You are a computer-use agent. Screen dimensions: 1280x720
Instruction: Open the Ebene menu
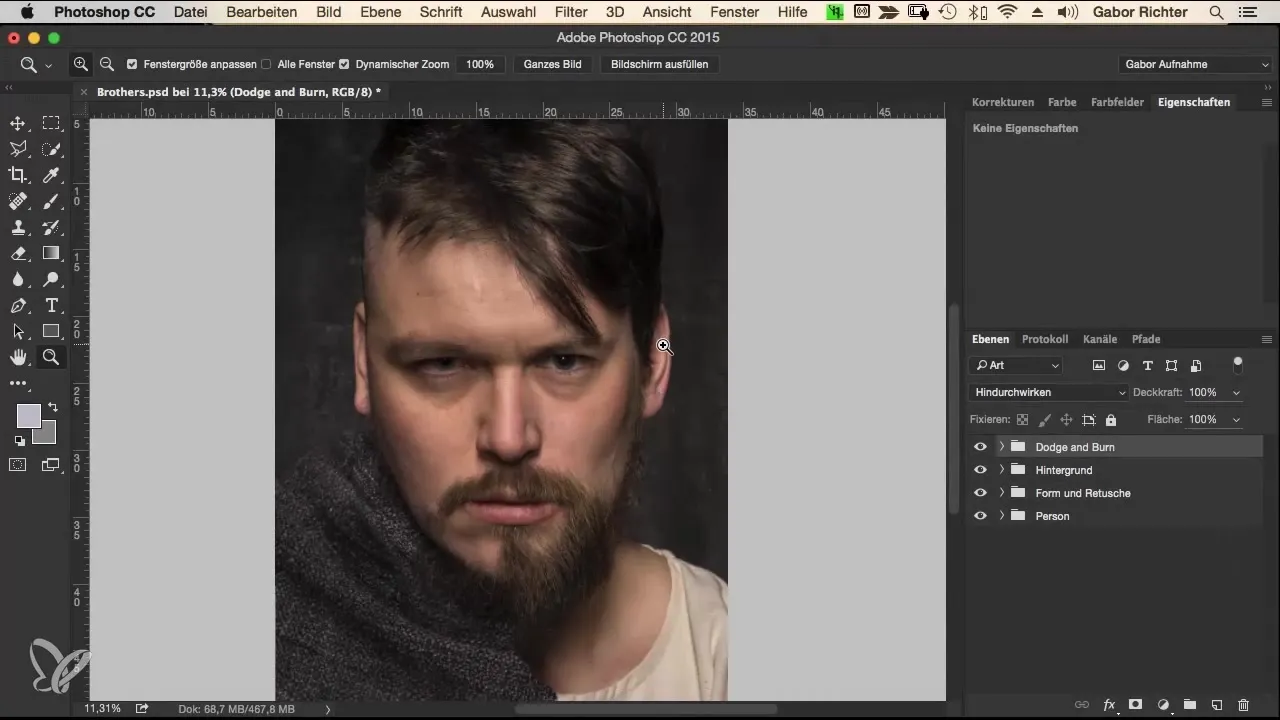click(x=380, y=12)
